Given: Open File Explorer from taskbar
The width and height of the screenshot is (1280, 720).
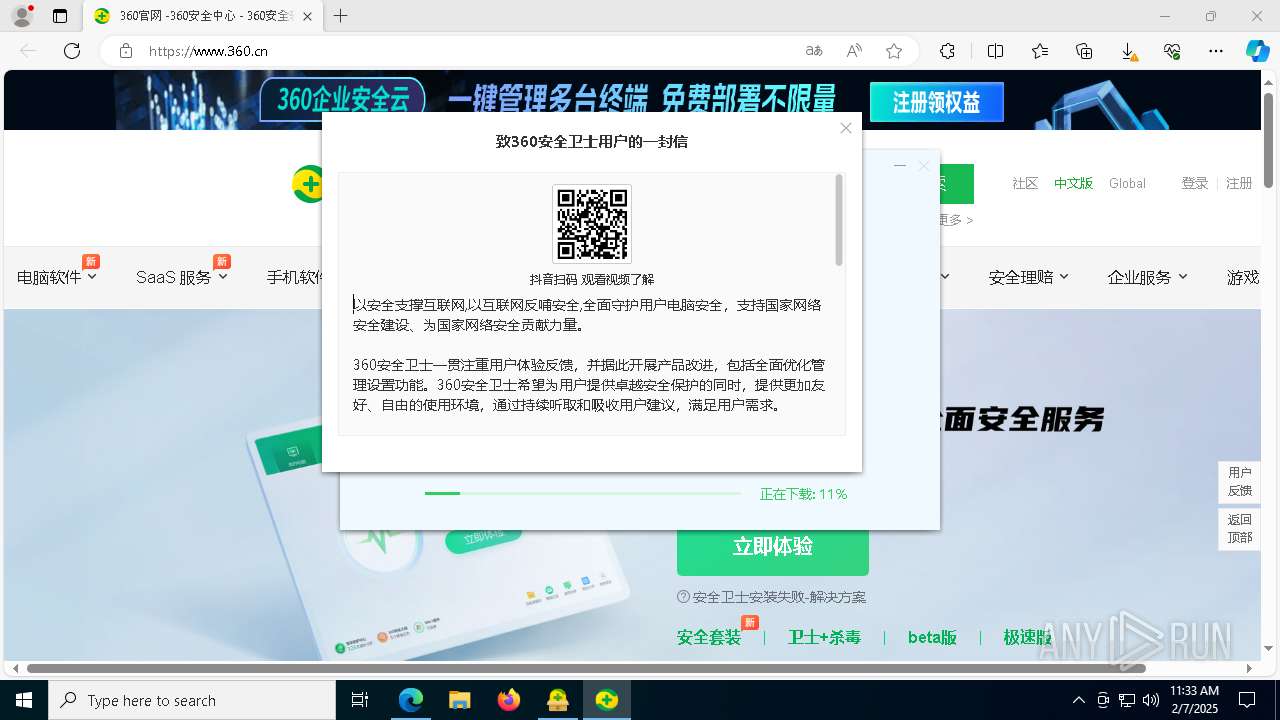Looking at the screenshot, I should pyautogui.click(x=459, y=700).
